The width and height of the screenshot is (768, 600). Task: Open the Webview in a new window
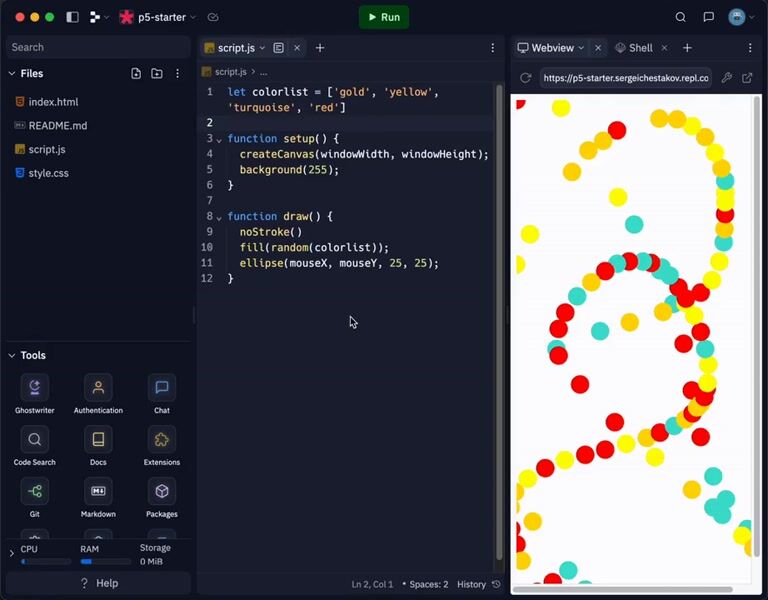pyautogui.click(x=747, y=78)
